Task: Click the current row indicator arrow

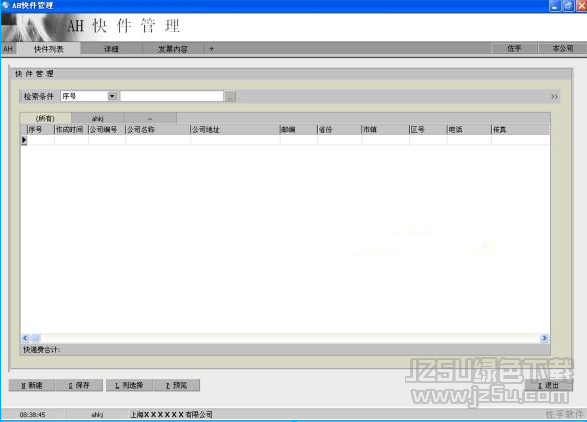Action: [24, 140]
